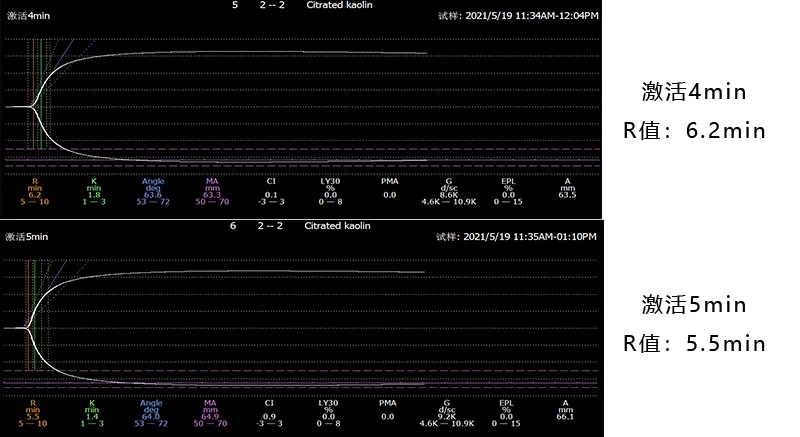The height and width of the screenshot is (437, 800).
Task: Click the 激活4min label inside the top chart
Action: [x=28, y=16]
